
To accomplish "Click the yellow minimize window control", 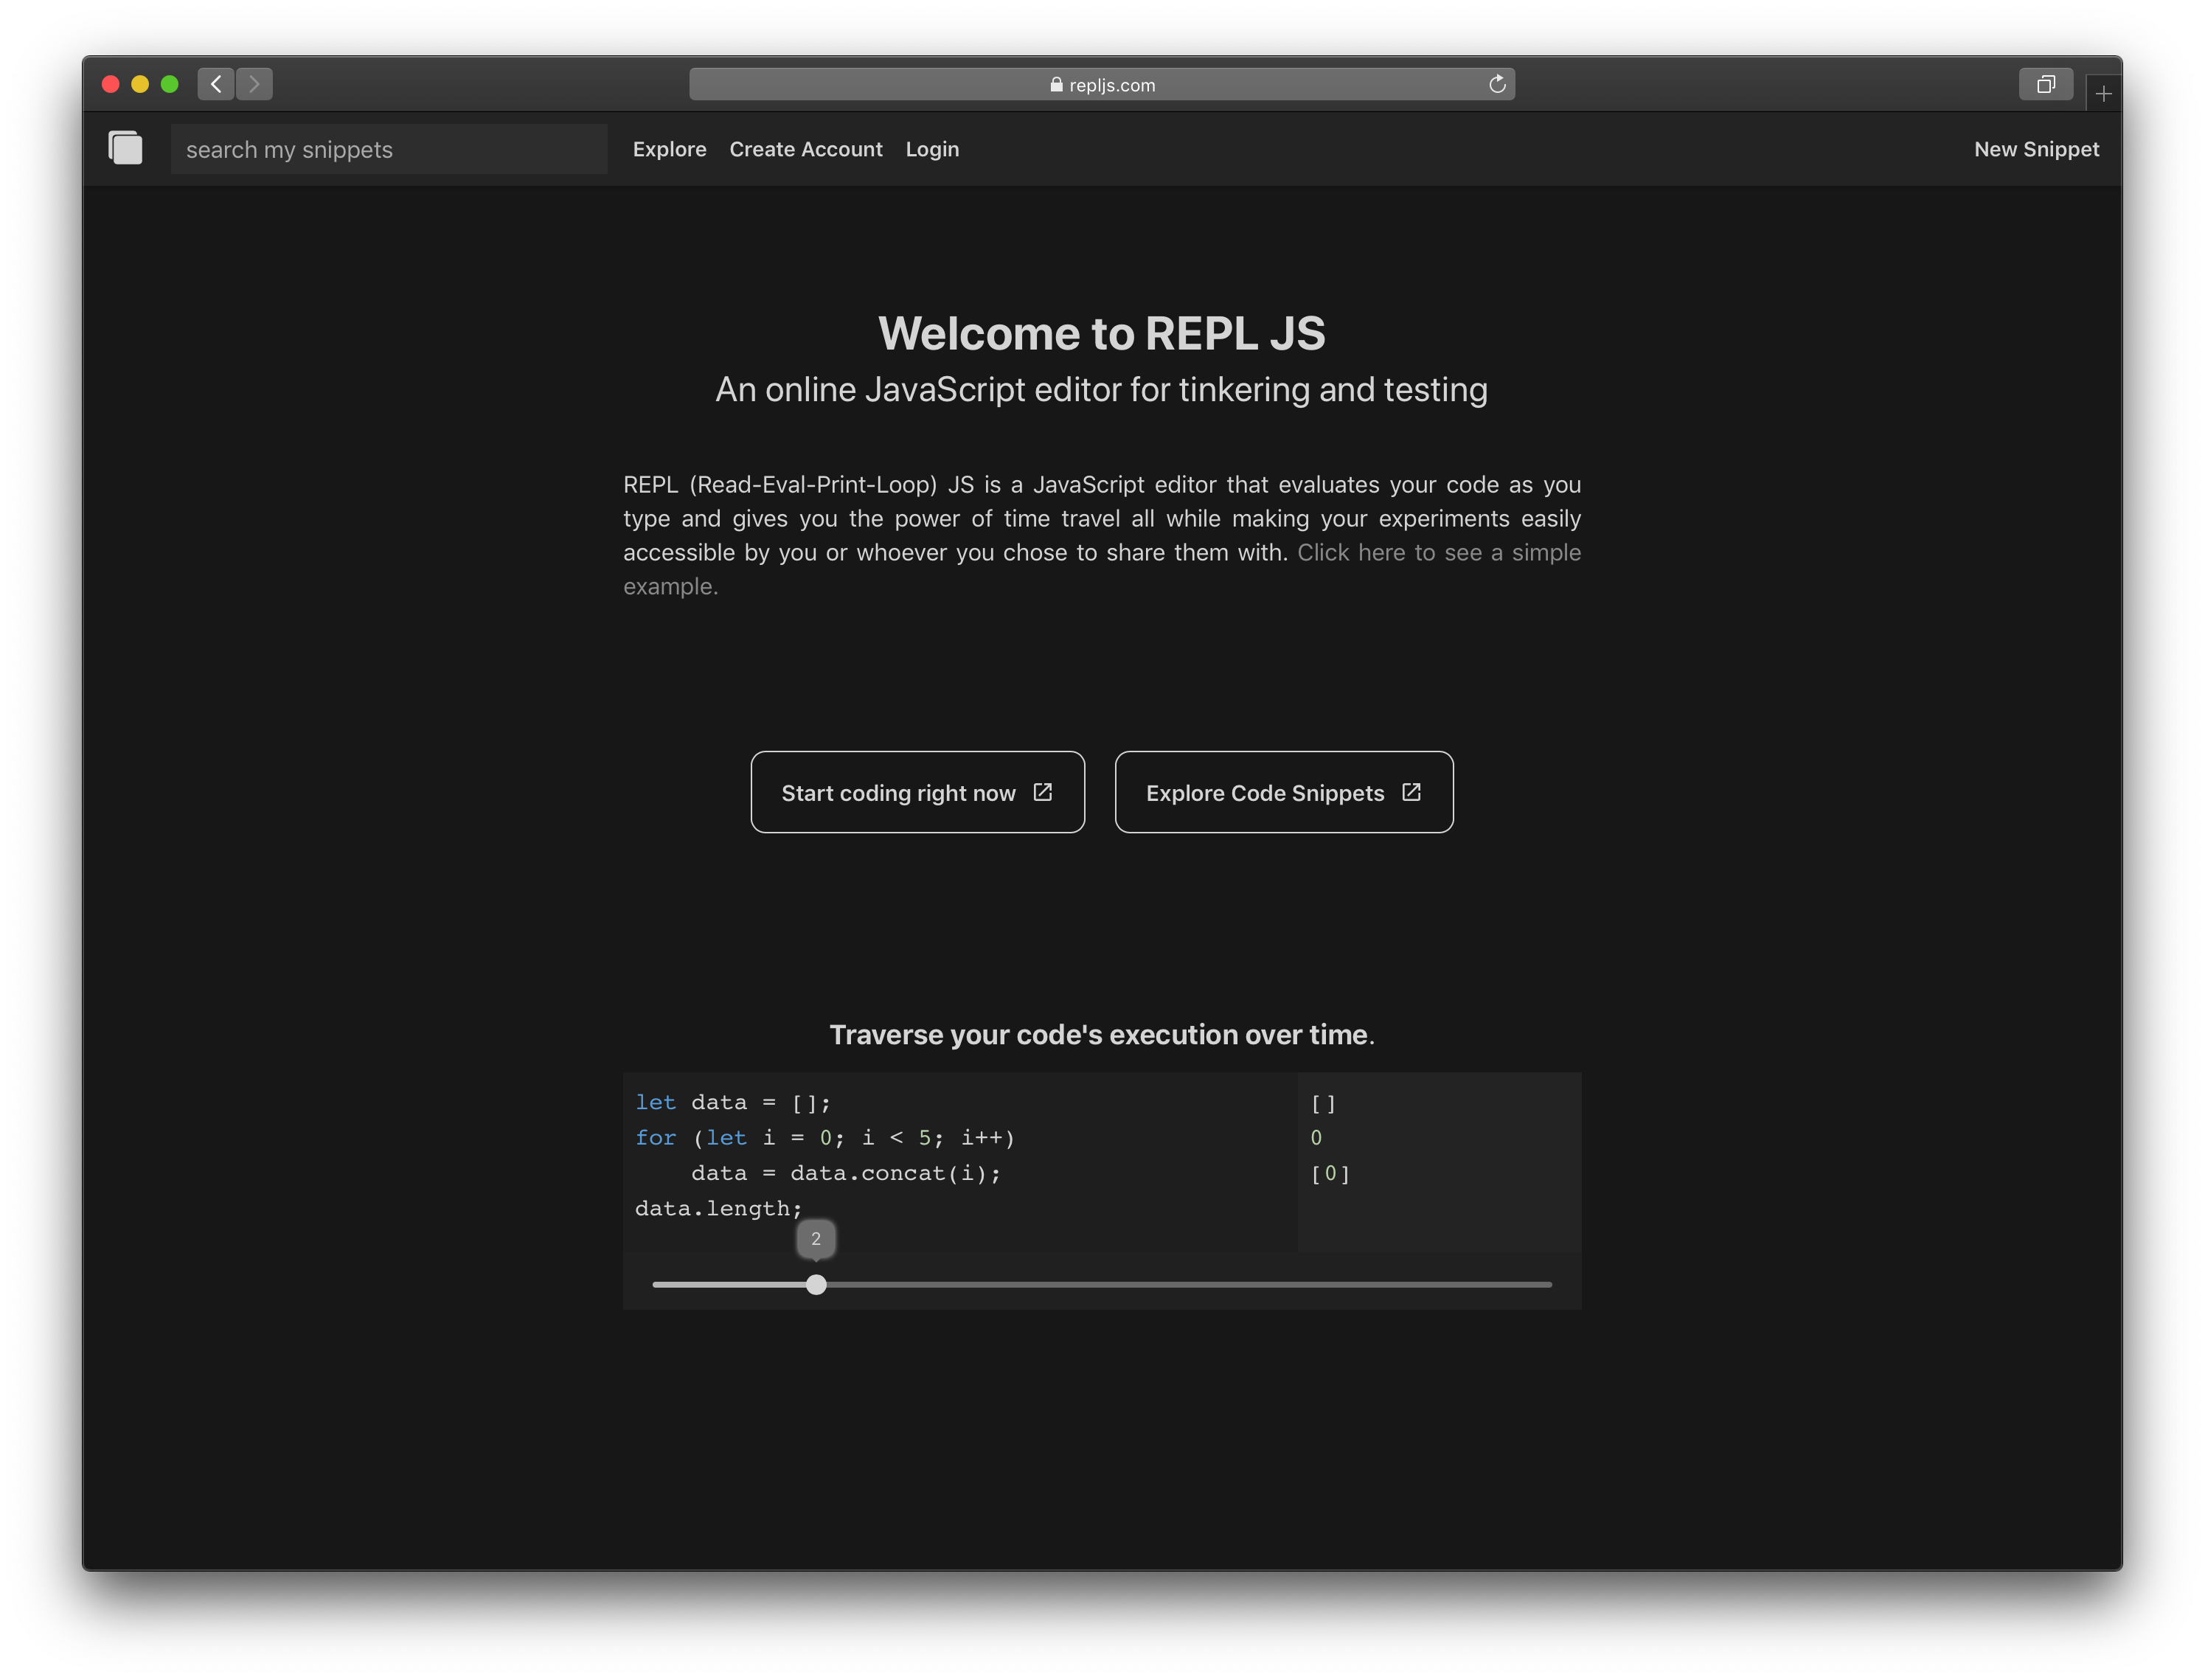I will click(141, 84).
